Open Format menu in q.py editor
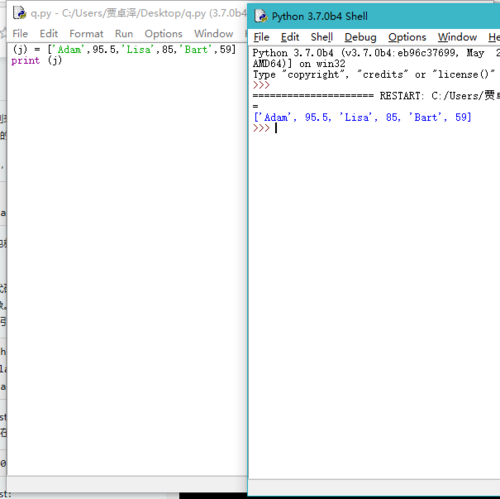This screenshot has width=500, height=499. 86,34
